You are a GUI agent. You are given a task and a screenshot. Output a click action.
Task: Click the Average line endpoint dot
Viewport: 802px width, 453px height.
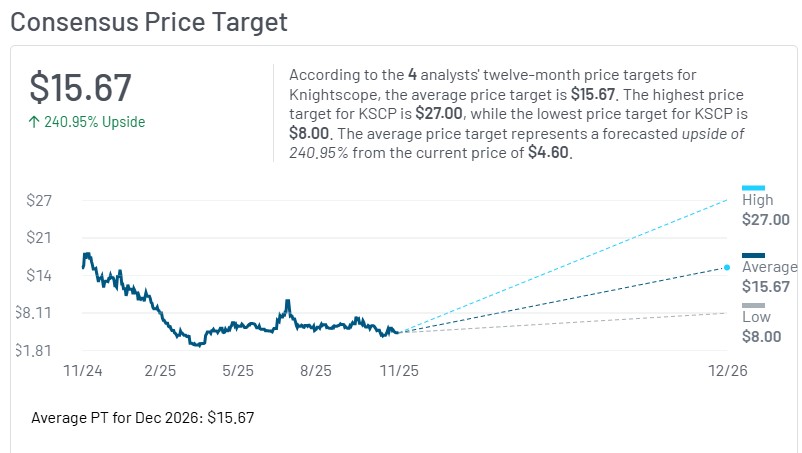click(727, 267)
